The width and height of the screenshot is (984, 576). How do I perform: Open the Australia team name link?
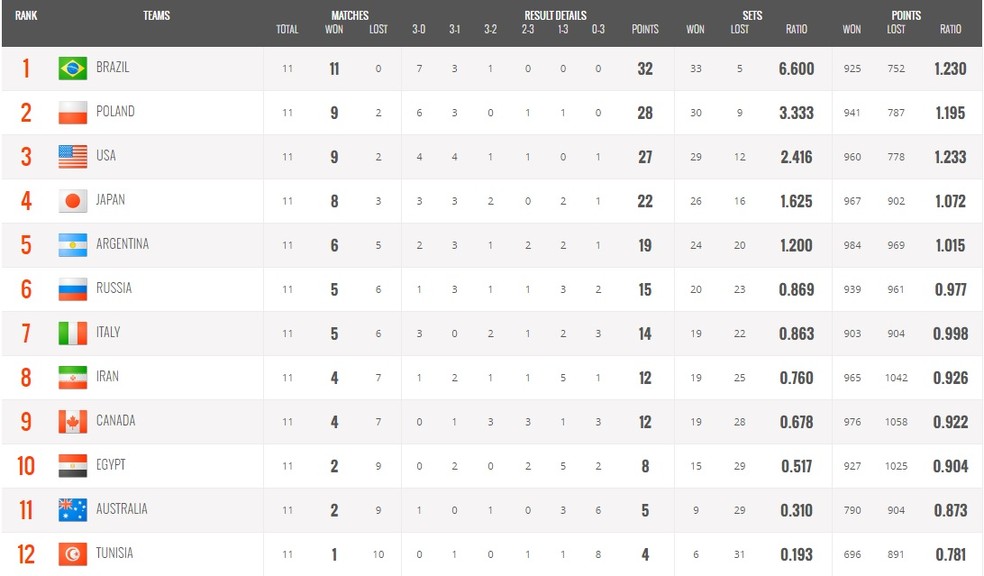(x=122, y=509)
